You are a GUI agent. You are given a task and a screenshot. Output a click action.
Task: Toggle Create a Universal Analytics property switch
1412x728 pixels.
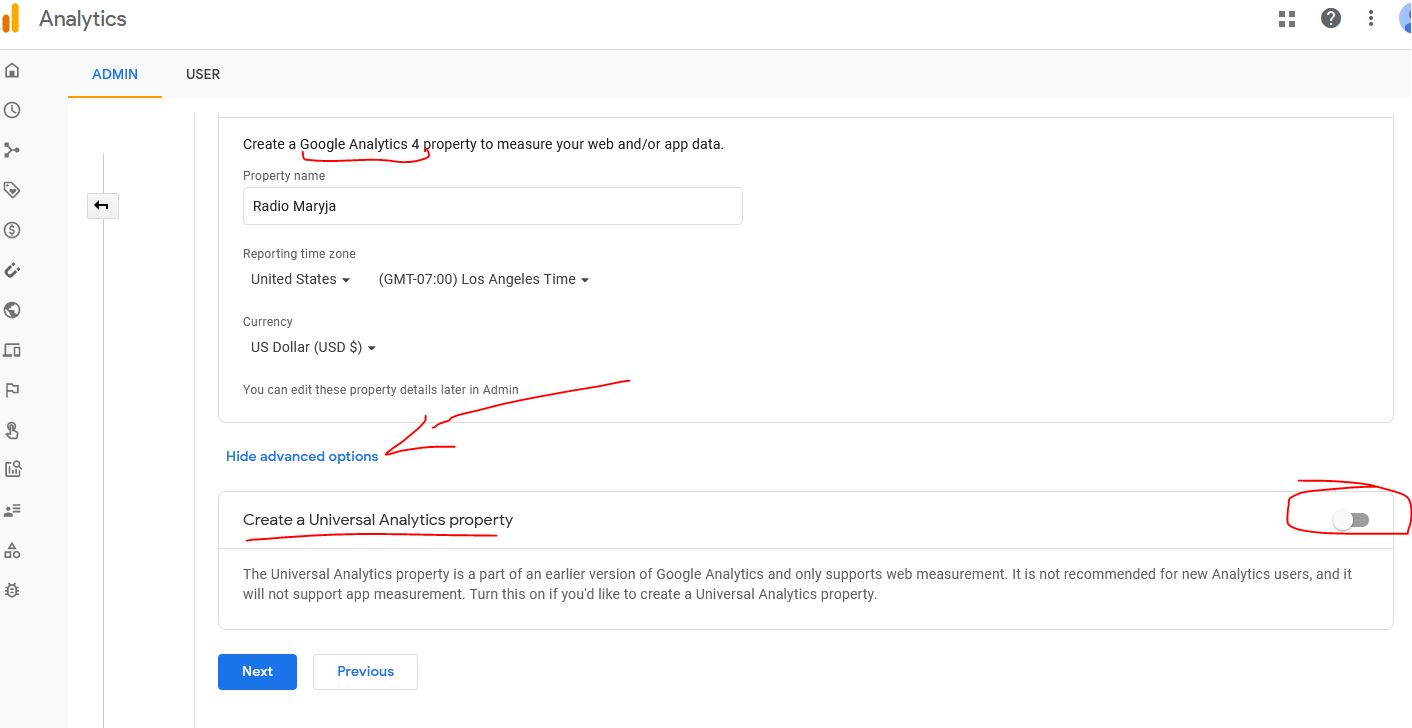click(x=1351, y=520)
